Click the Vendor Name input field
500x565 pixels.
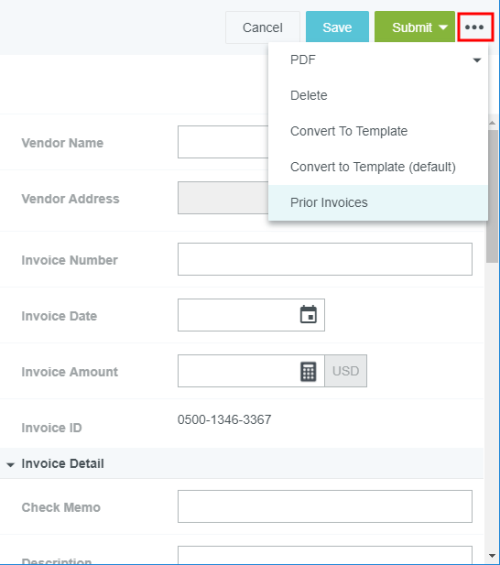coord(223,142)
